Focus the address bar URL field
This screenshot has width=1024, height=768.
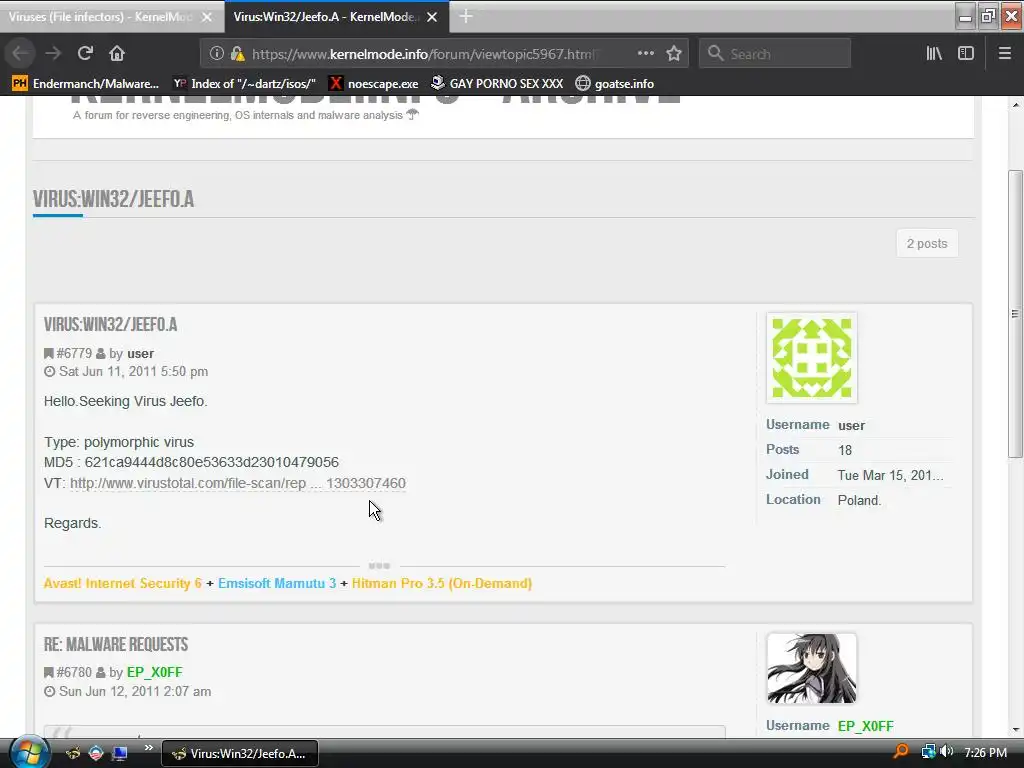click(x=424, y=54)
